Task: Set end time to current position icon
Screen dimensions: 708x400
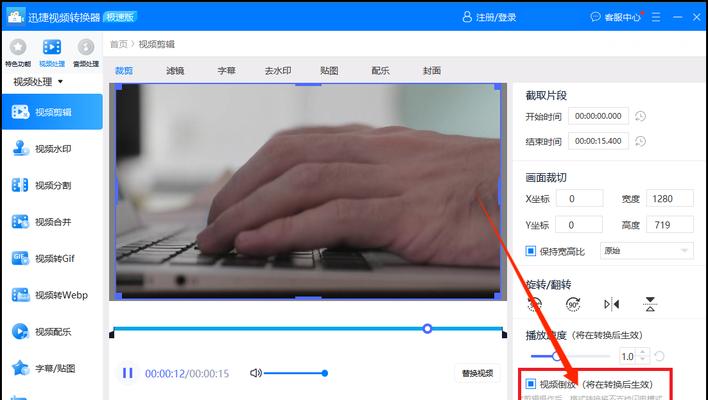Action: pos(640,141)
